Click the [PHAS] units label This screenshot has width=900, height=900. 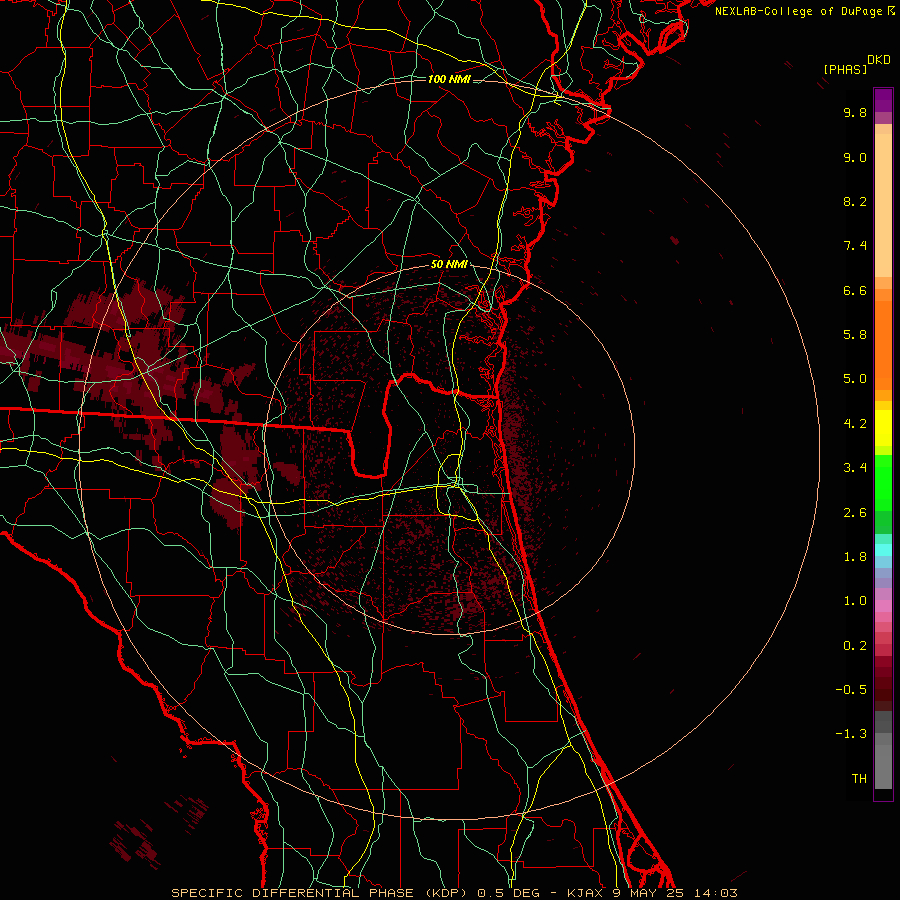pos(845,70)
